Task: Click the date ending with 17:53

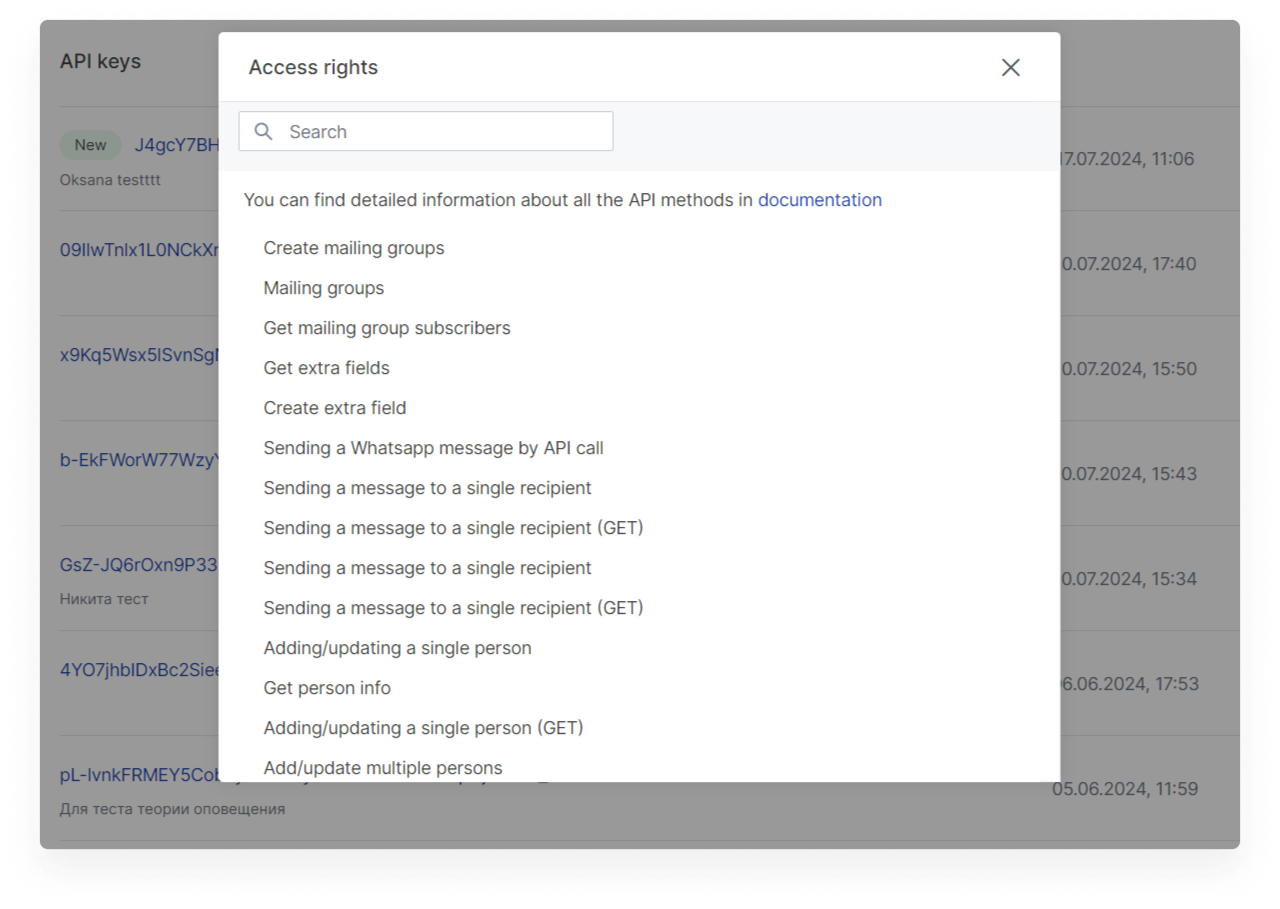Action: (x=1130, y=684)
